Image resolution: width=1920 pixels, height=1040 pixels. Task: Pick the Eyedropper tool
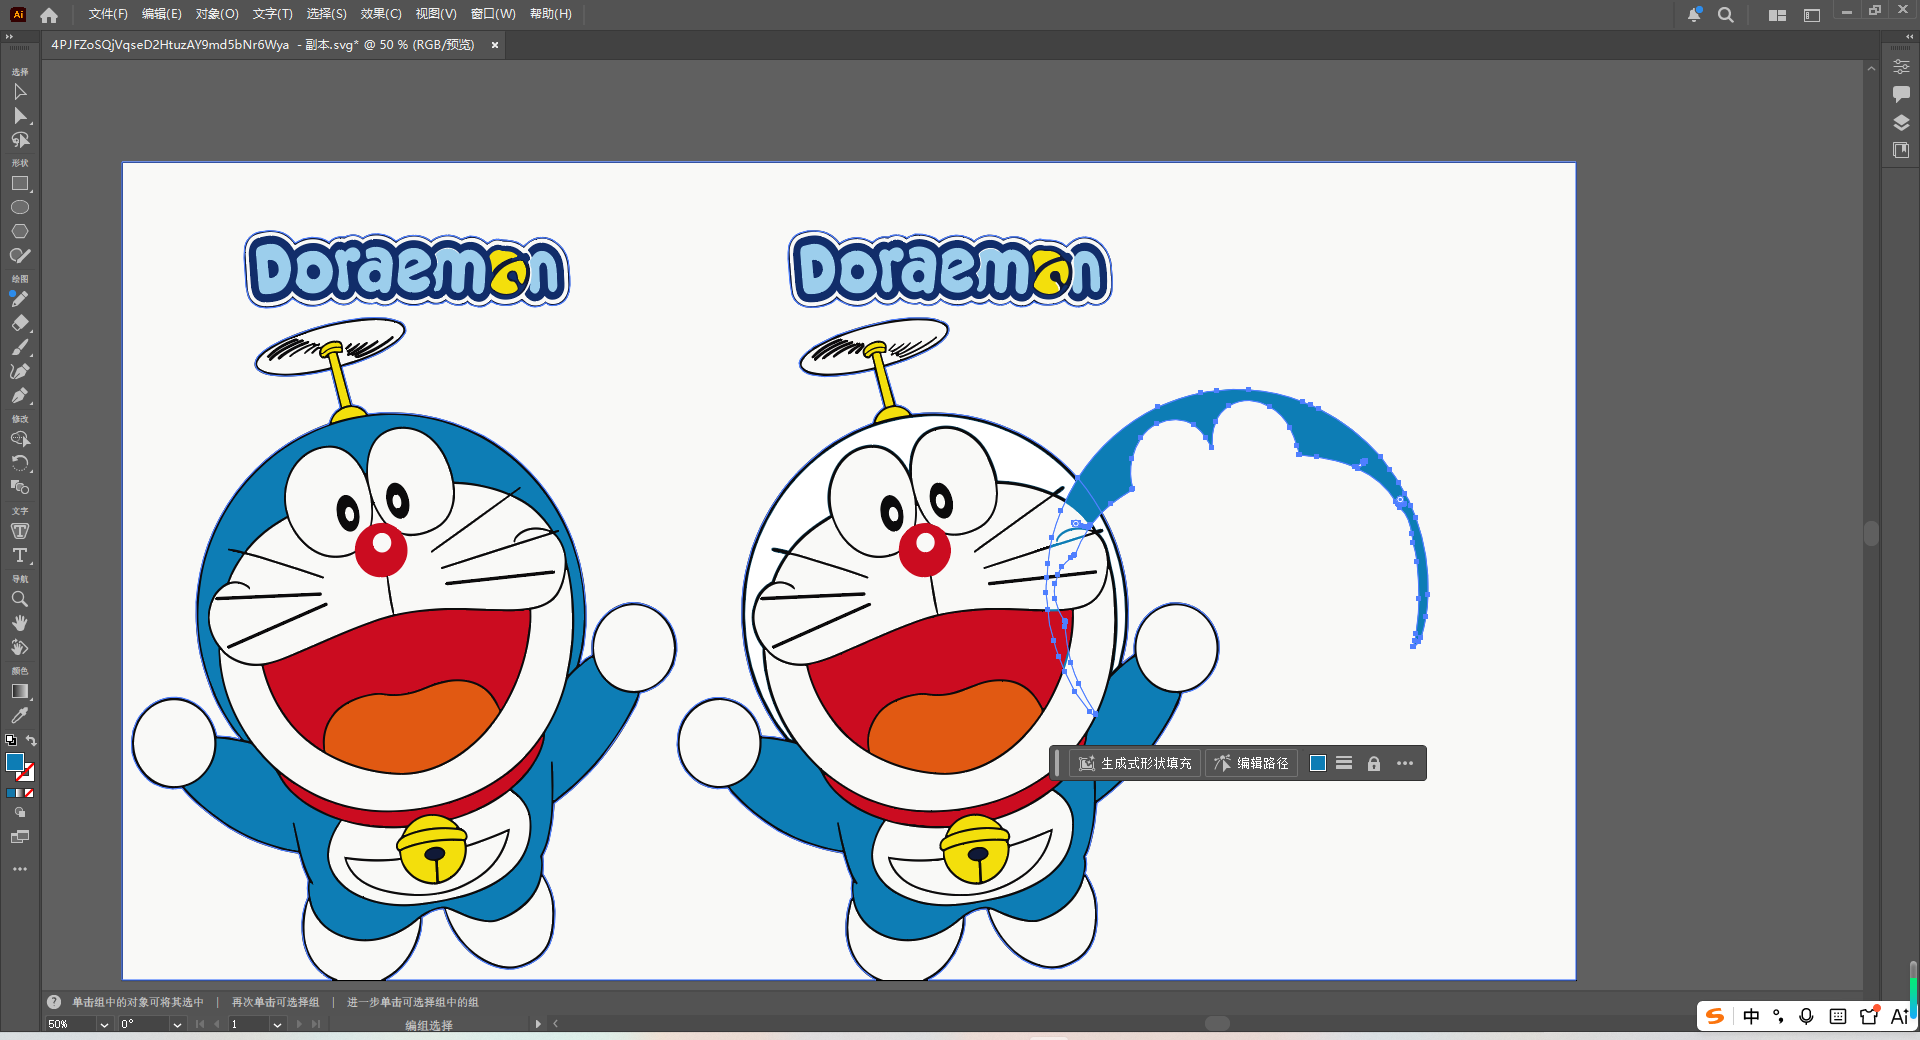tap(20, 716)
